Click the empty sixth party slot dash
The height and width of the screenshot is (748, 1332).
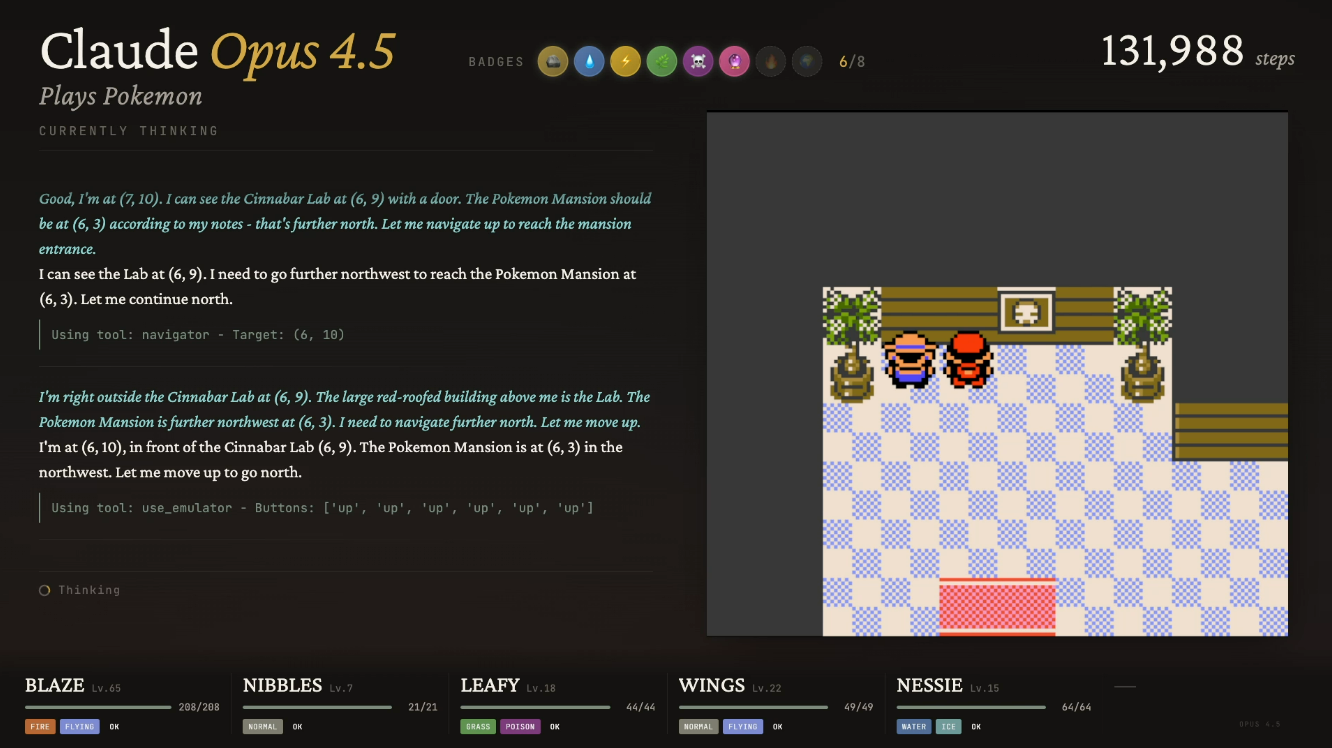point(1125,687)
